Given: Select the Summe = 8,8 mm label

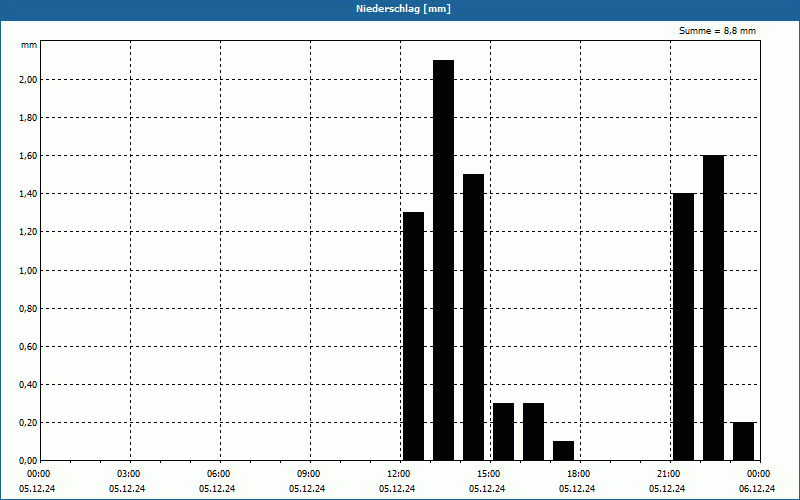Looking at the screenshot, I should point(717,31).
